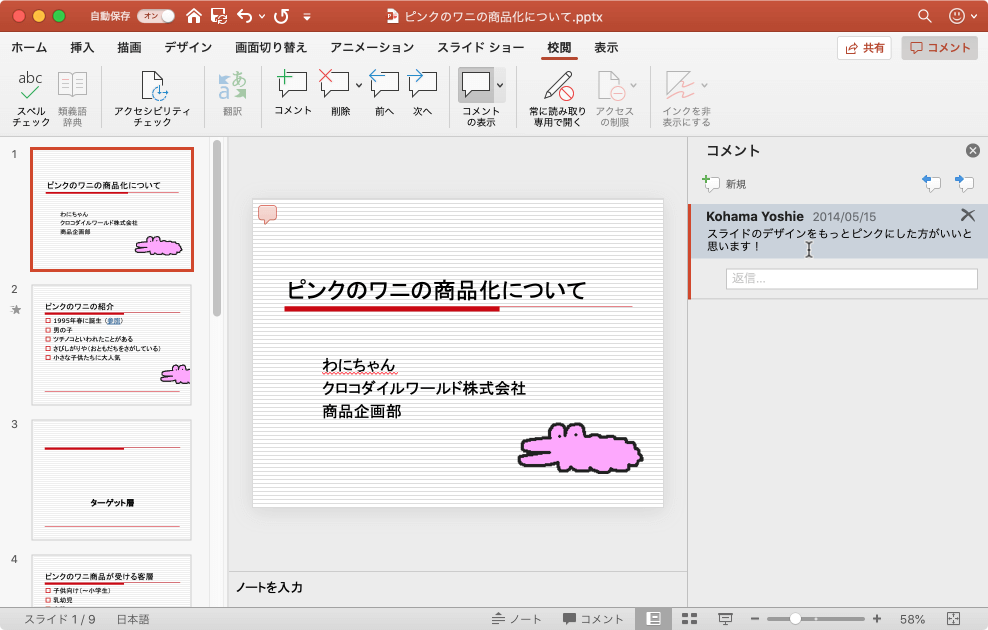Open the アニメーション ribbon tab
The width and height of the screenshot is (988, 630).
[372, 48]
